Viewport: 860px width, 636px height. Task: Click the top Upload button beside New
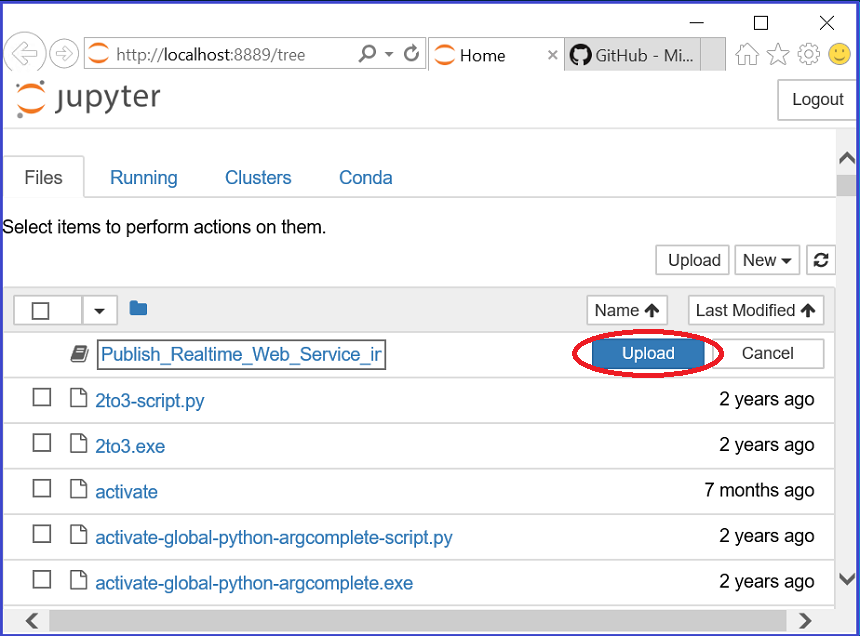(693, 260)
